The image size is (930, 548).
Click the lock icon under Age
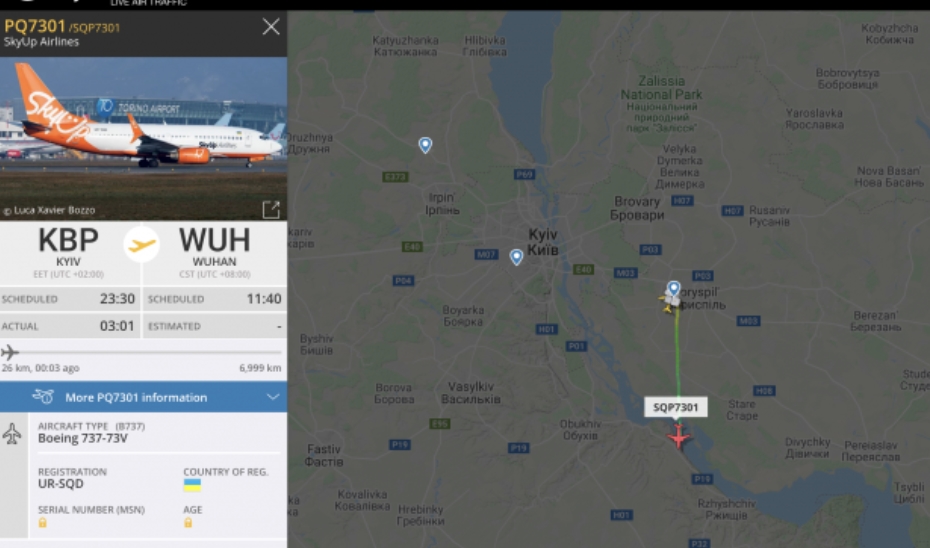pos(188,522)
